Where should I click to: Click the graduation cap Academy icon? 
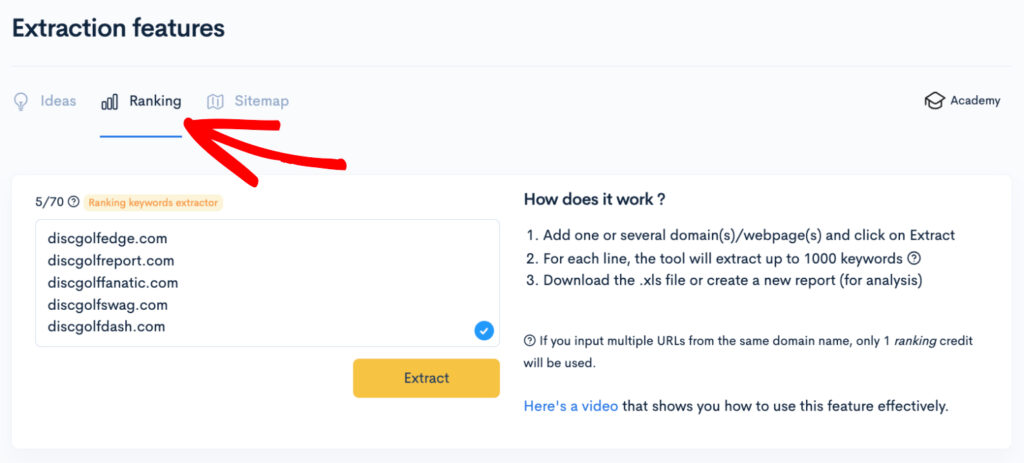tap(934, 101)
